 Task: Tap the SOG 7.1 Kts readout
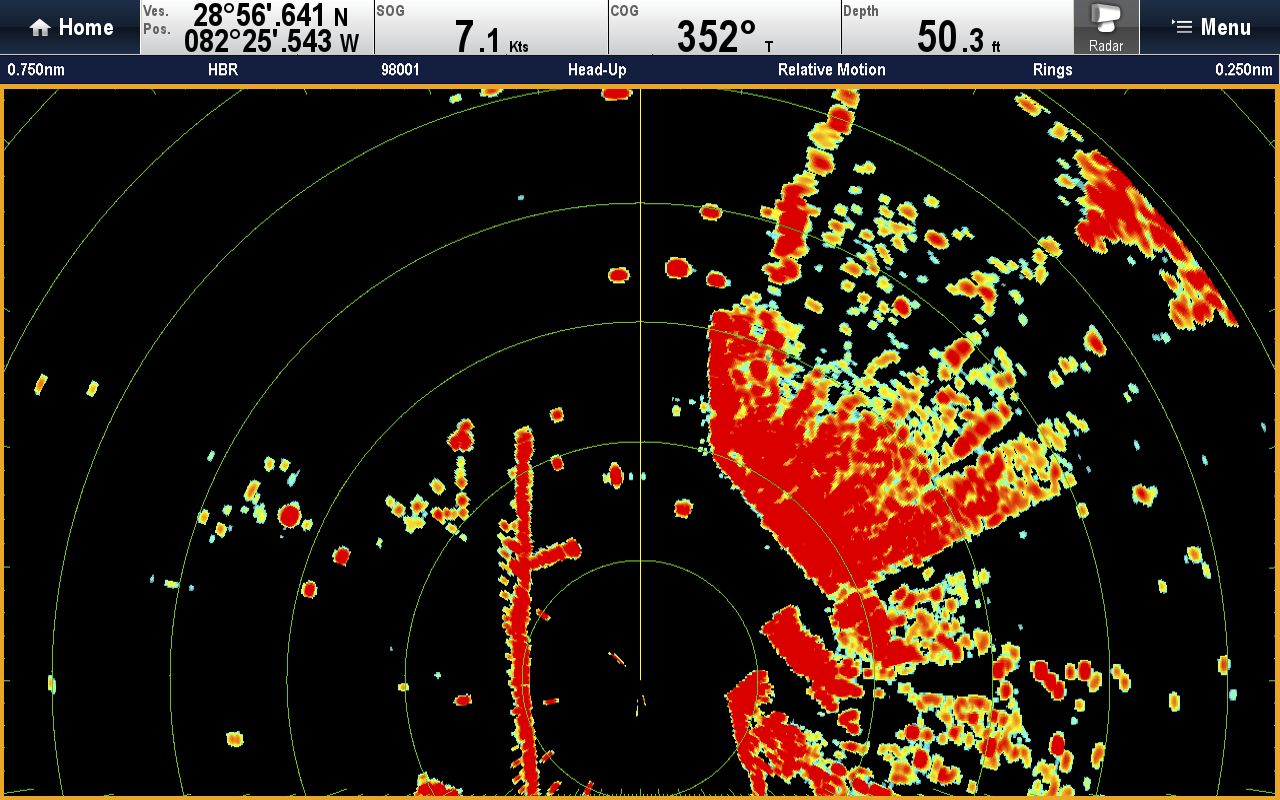[x=491, y=27]
